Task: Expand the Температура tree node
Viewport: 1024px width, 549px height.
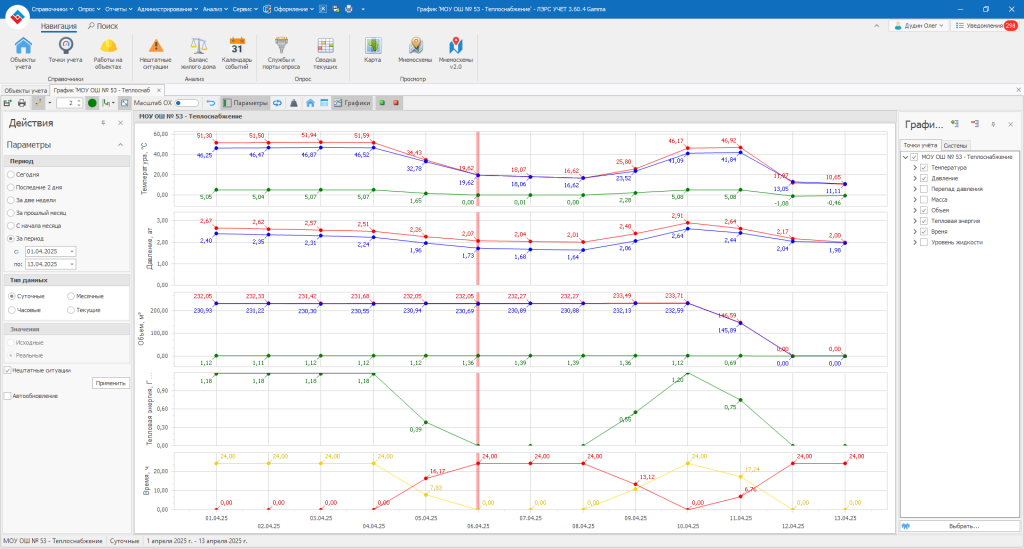Action: (914, 168)
